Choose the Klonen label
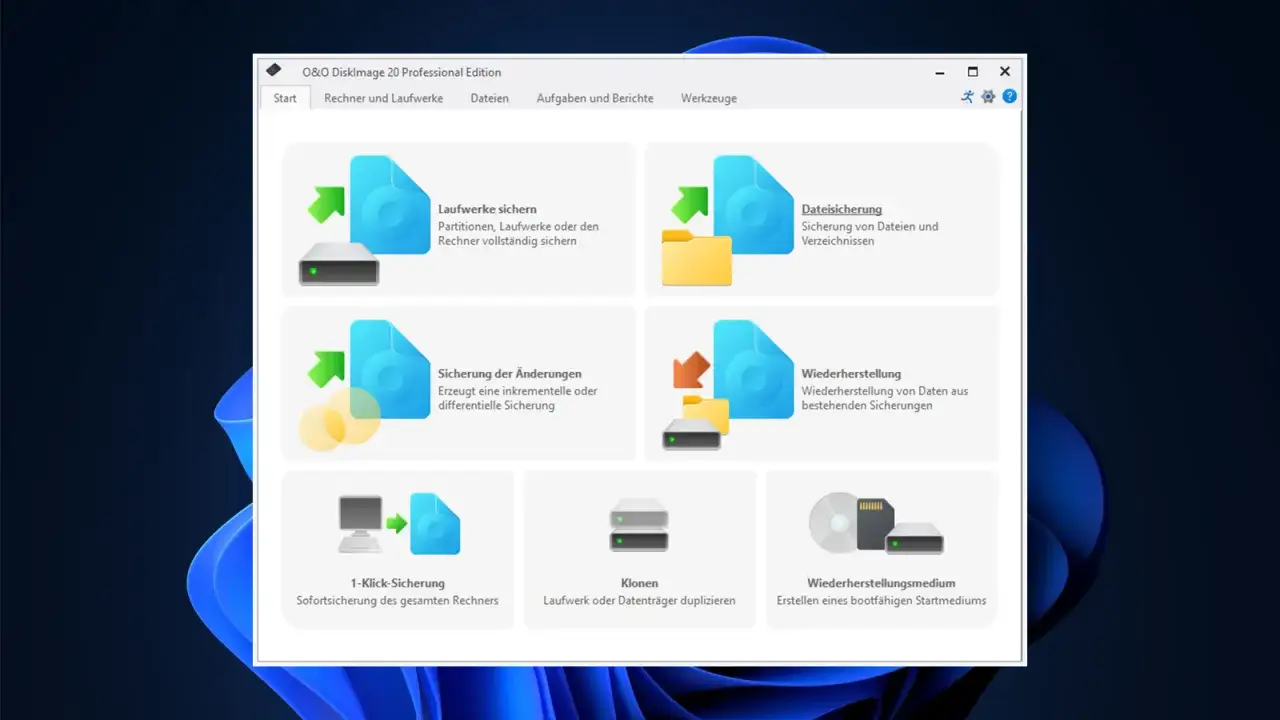The width and height of the screenshot is (1280, 720). (640, 583)
